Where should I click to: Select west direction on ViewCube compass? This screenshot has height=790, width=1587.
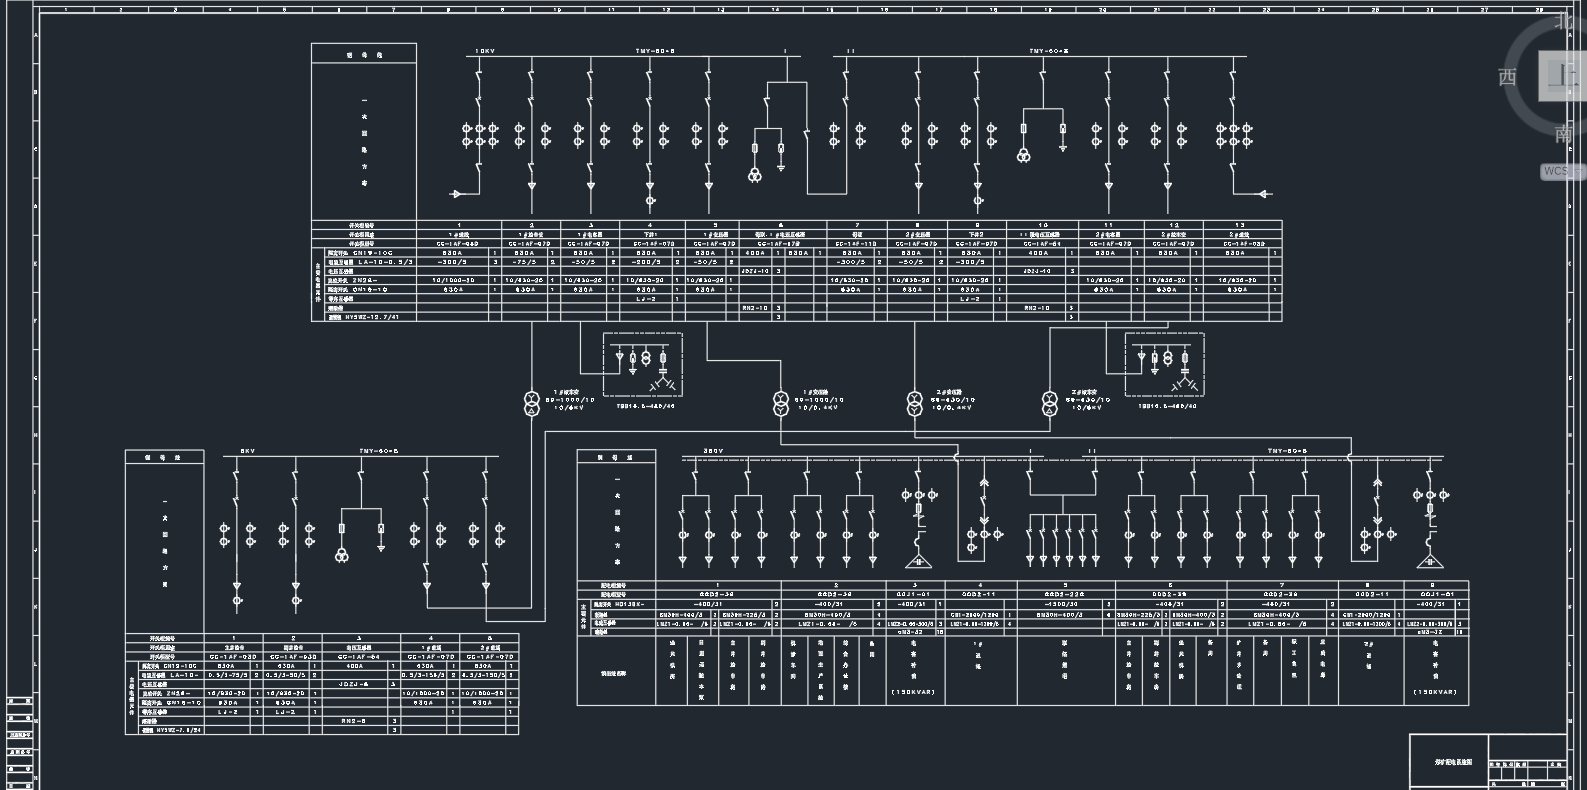point(1507,78)
